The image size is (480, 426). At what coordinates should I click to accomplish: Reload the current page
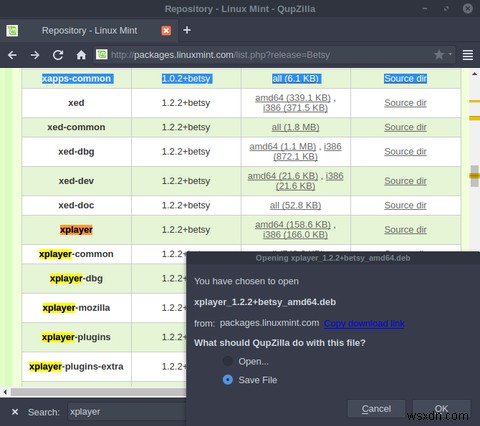[x=58, y=55]
